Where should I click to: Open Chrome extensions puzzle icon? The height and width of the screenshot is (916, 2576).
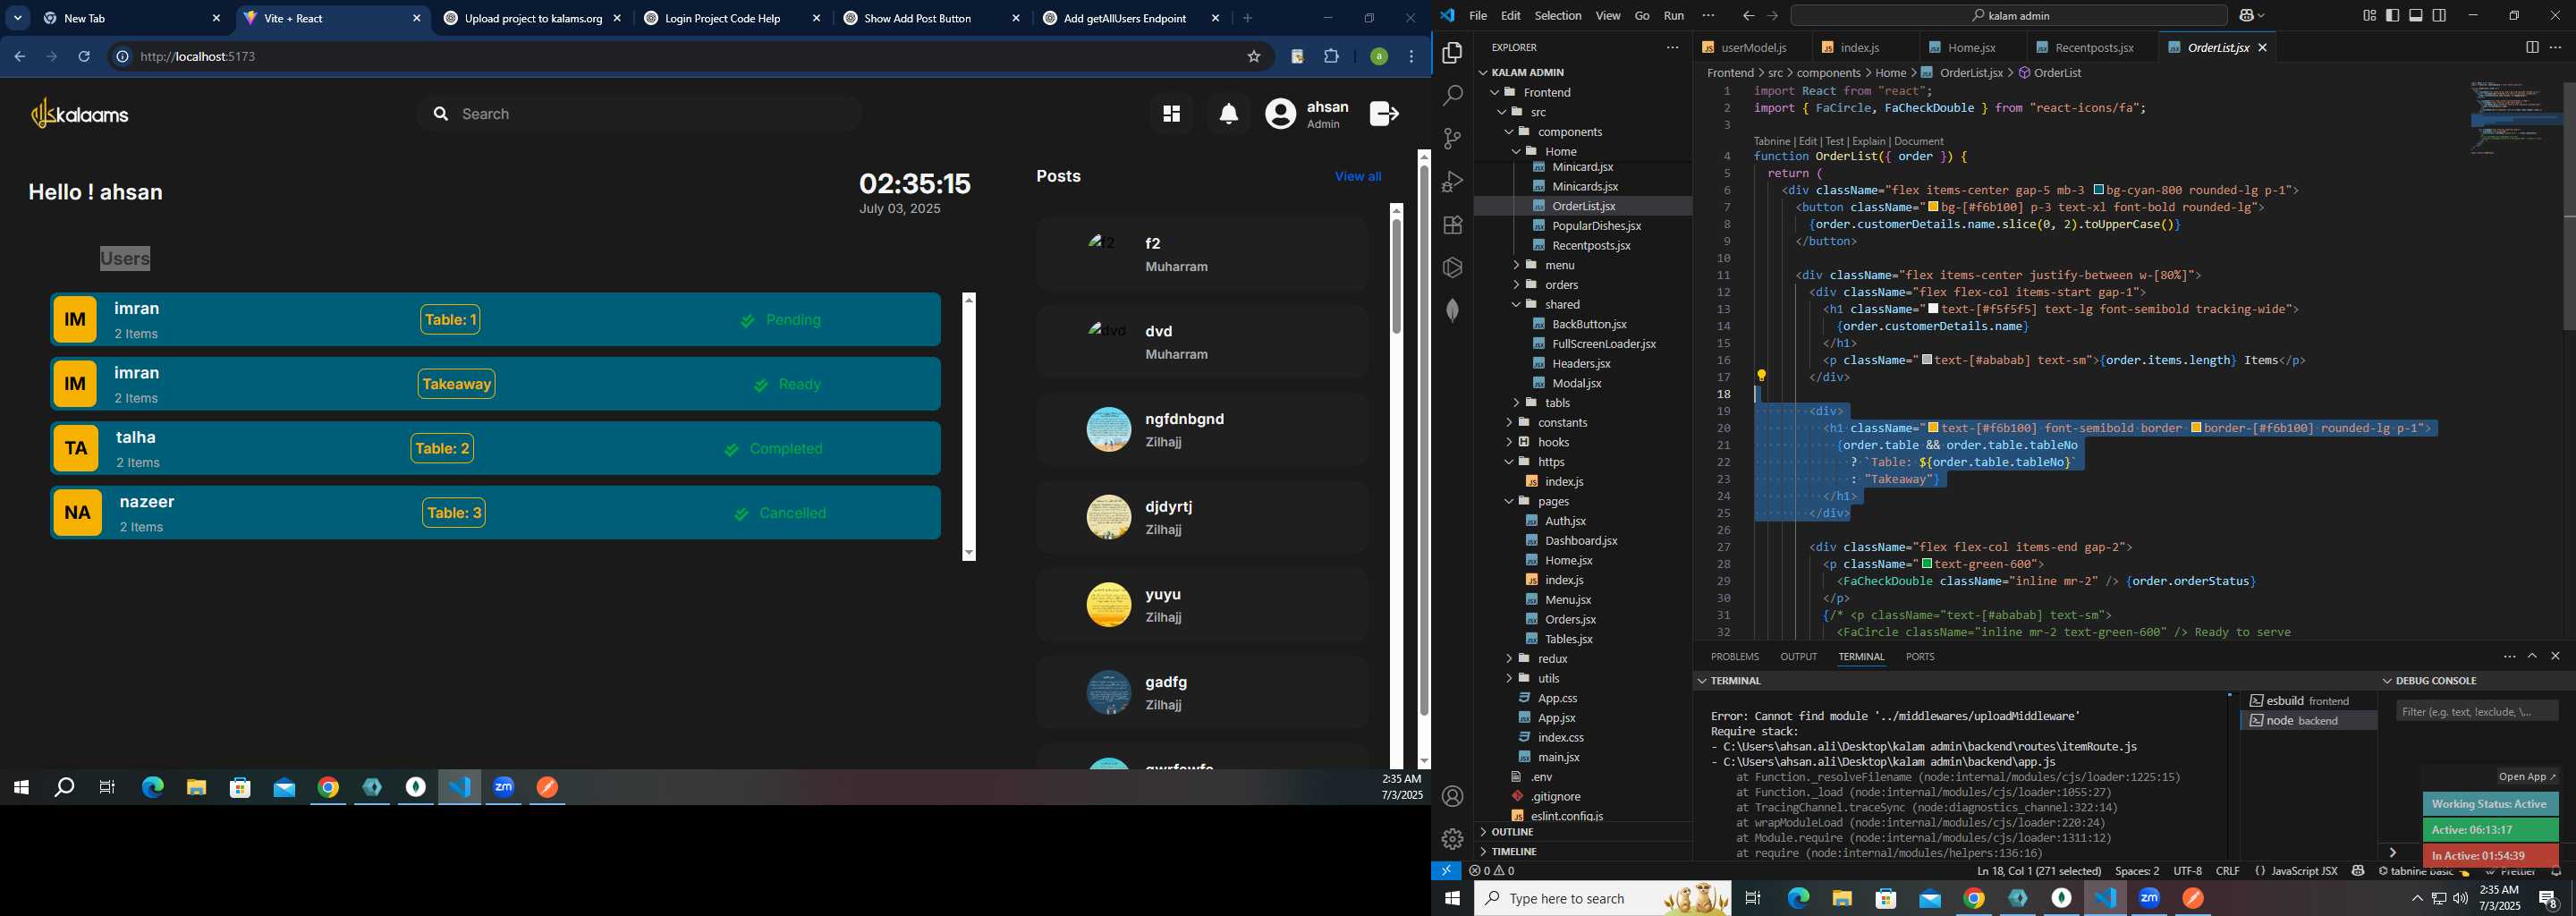(1332, 57)
